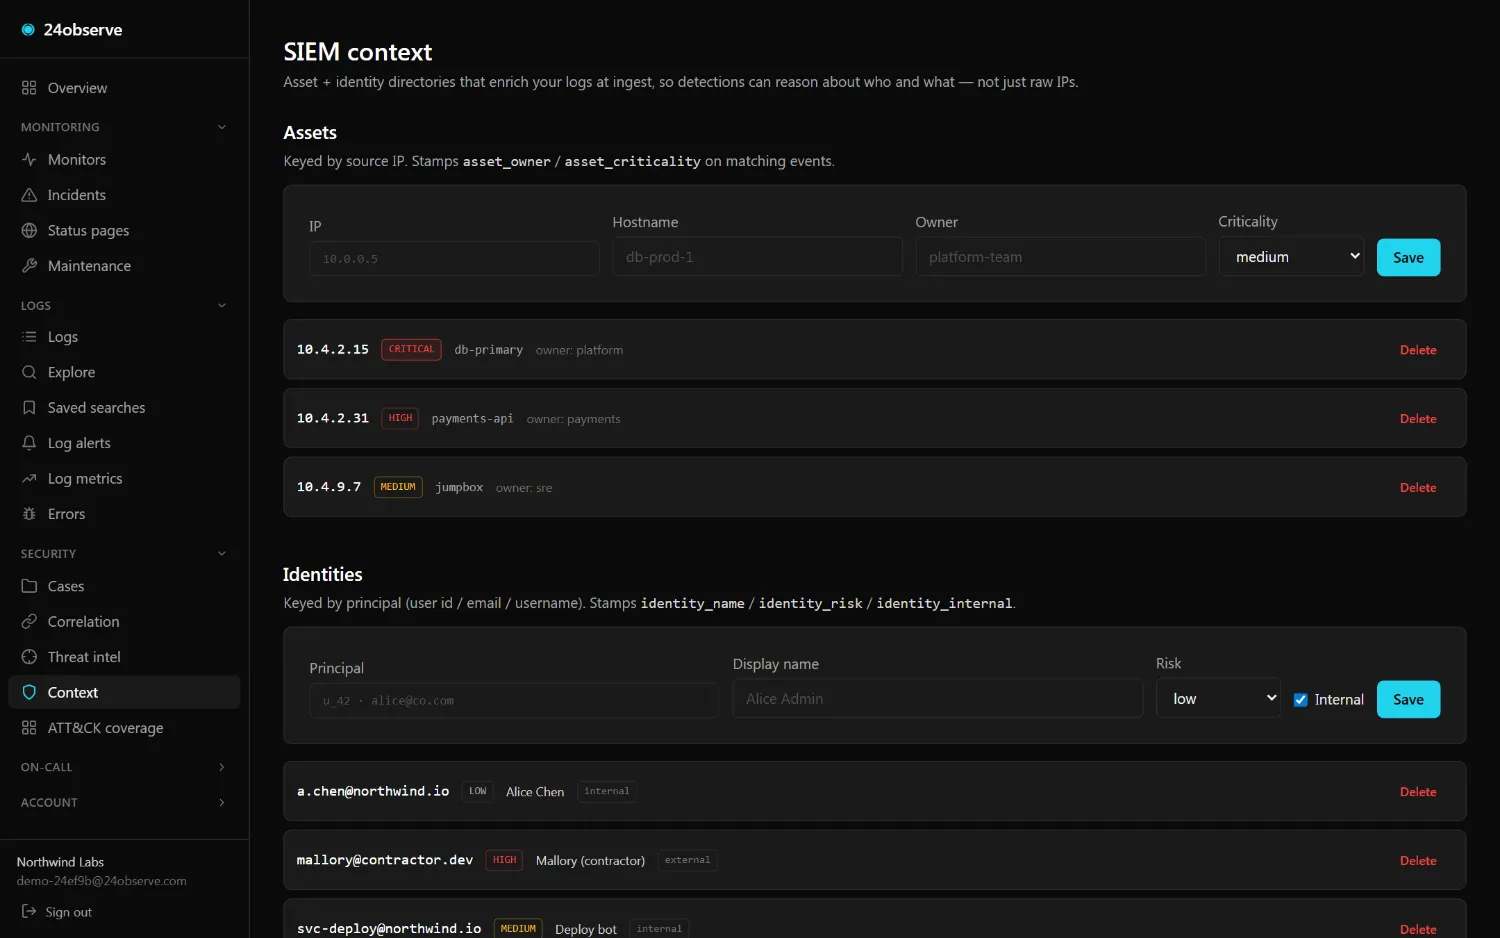Delete the 10.4.2.15 db-primary asset

[1418, 350]
